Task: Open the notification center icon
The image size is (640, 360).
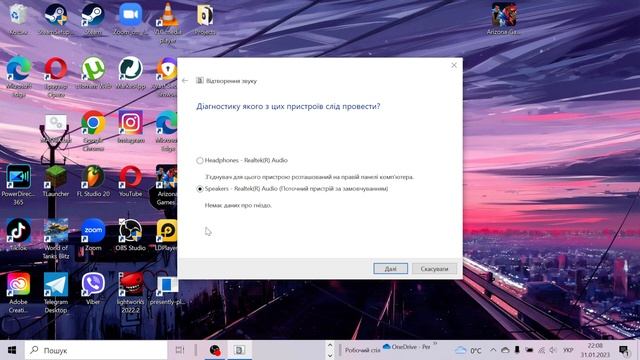Action: [x=624, y=350]
